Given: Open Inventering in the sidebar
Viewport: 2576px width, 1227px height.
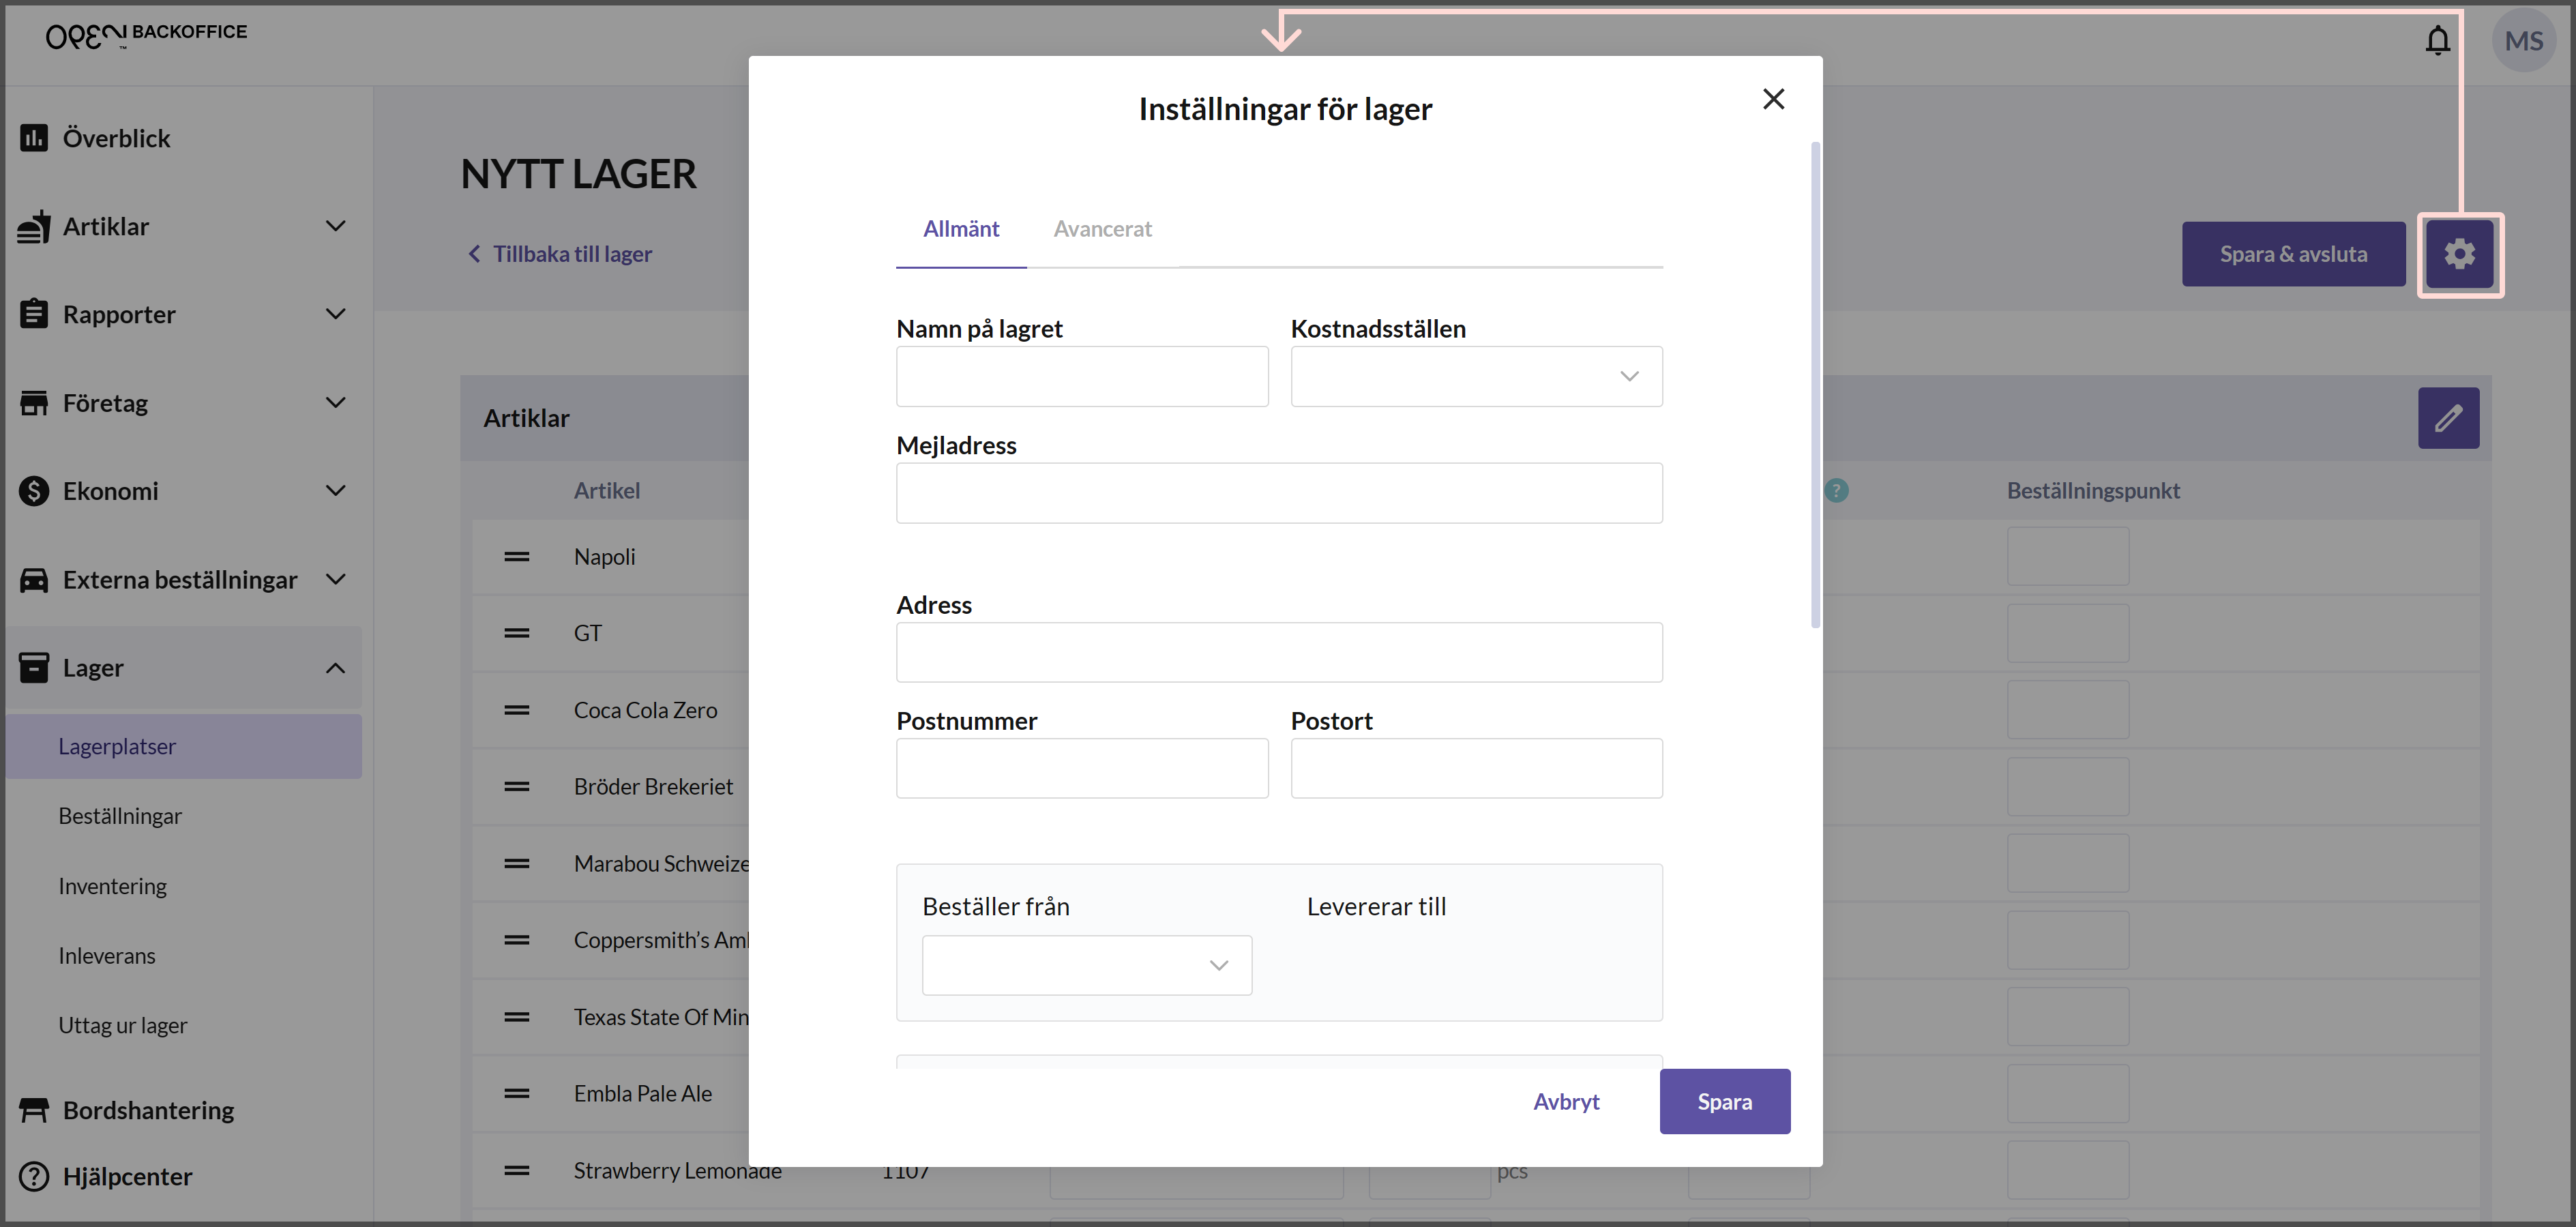Looking at the screenshot, I should (x=113, y=886).
